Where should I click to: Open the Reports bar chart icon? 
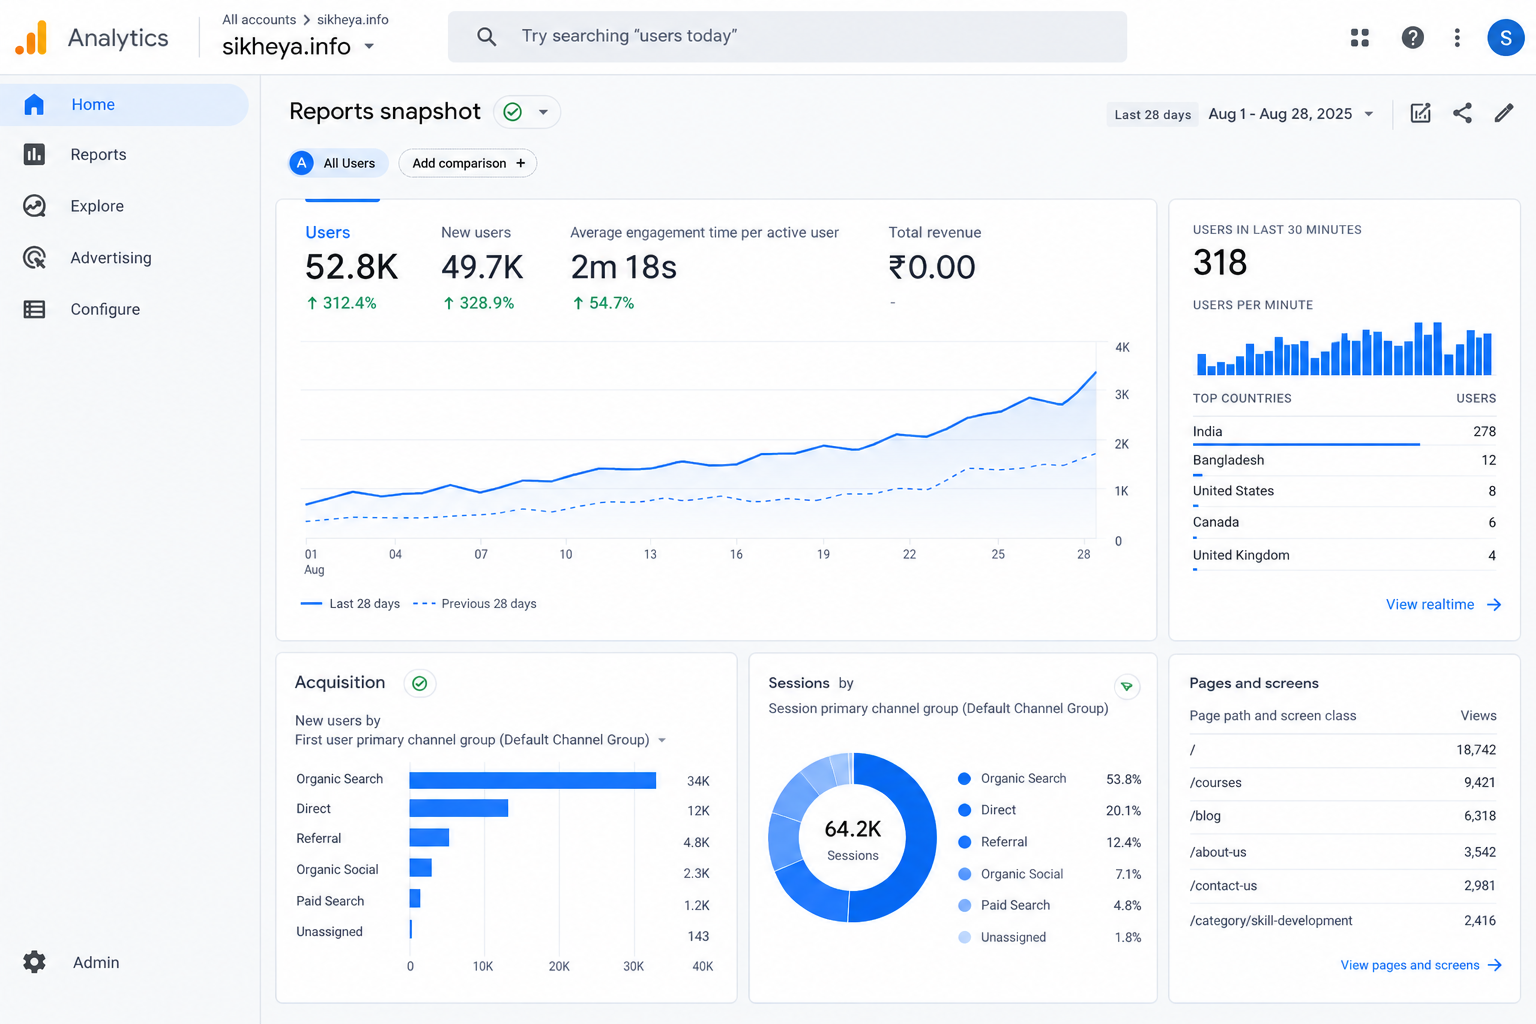coord(34,154)
